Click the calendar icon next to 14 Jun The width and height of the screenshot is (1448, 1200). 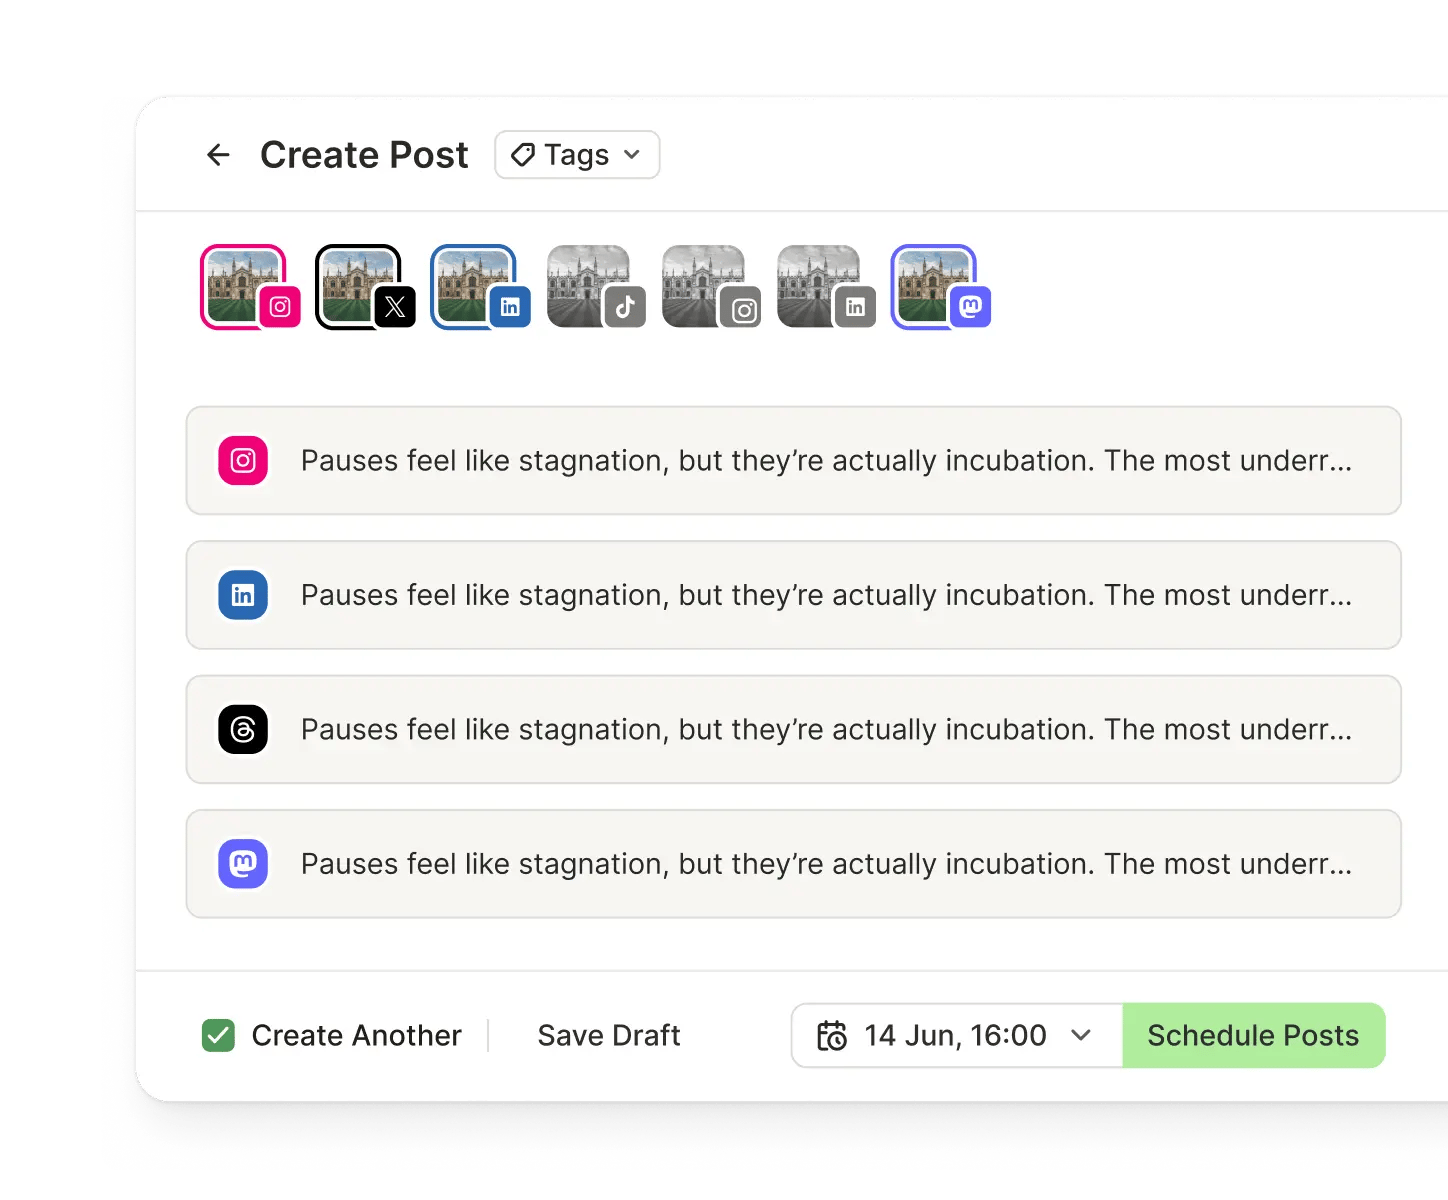(x=833, y=1035)
